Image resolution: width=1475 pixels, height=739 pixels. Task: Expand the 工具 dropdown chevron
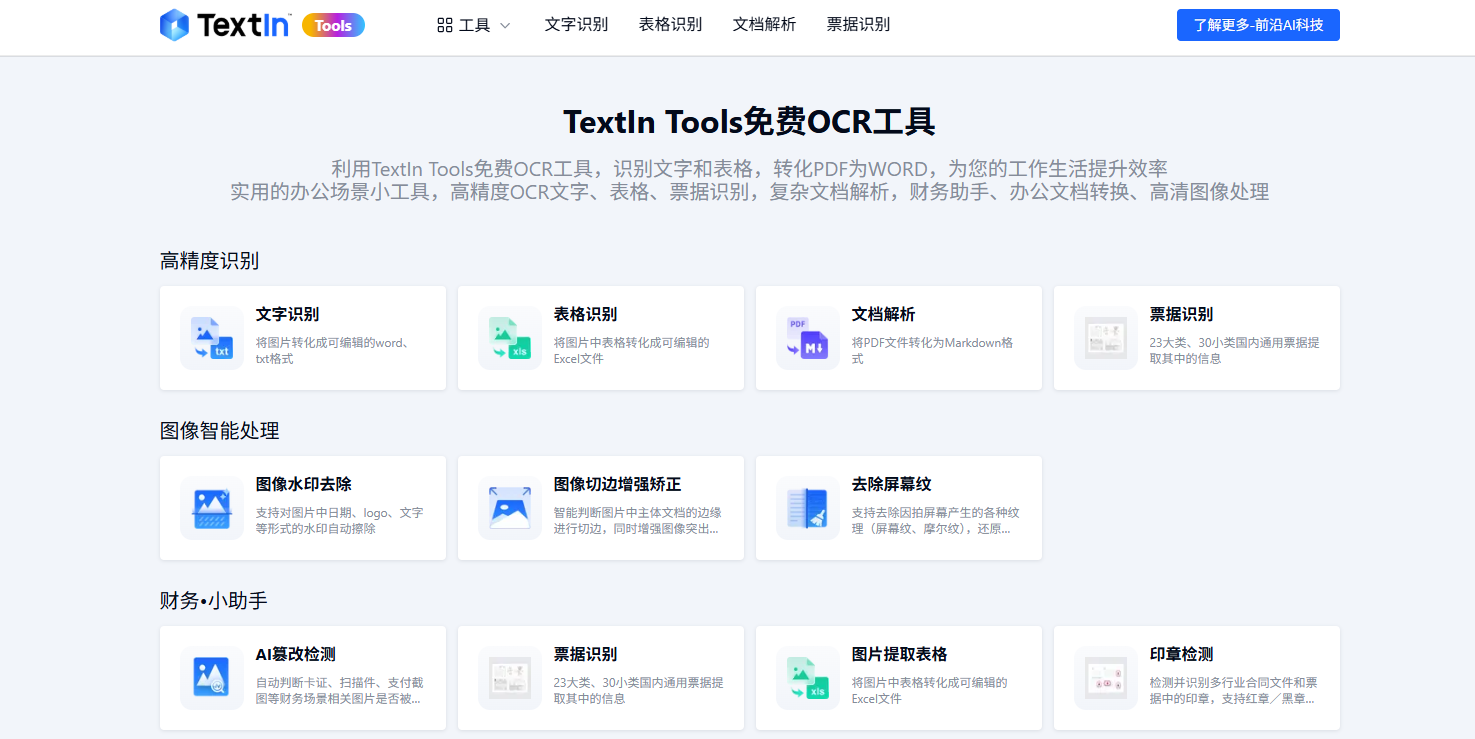(x=505, y=25)
